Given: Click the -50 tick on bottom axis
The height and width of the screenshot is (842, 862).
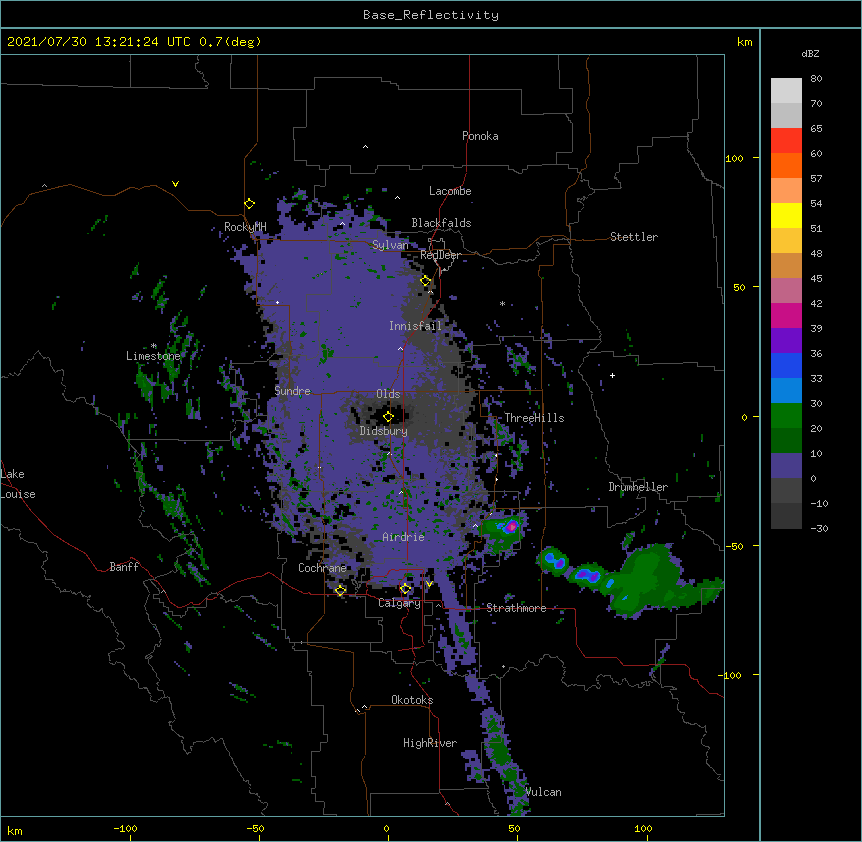Looking at the screenshot, I should [x=255, y=829].
